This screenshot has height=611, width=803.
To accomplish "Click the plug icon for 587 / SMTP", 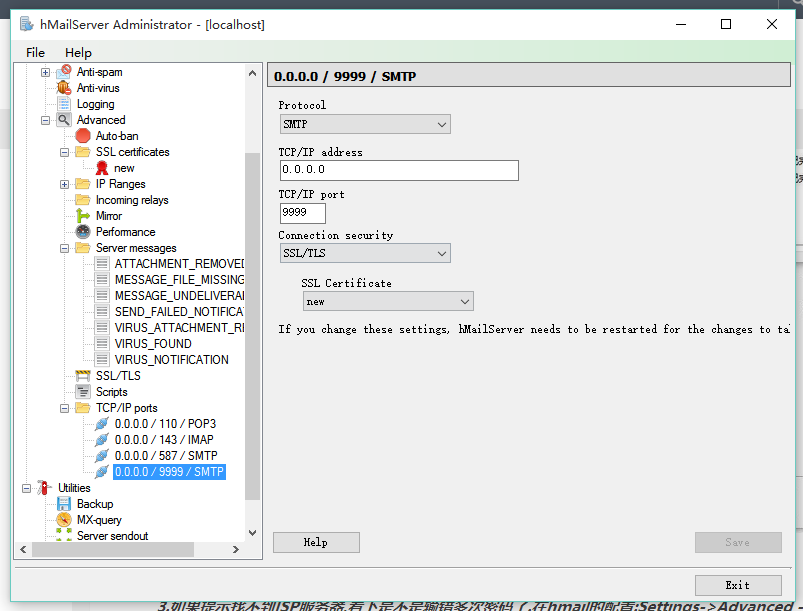I will [101, 455].
